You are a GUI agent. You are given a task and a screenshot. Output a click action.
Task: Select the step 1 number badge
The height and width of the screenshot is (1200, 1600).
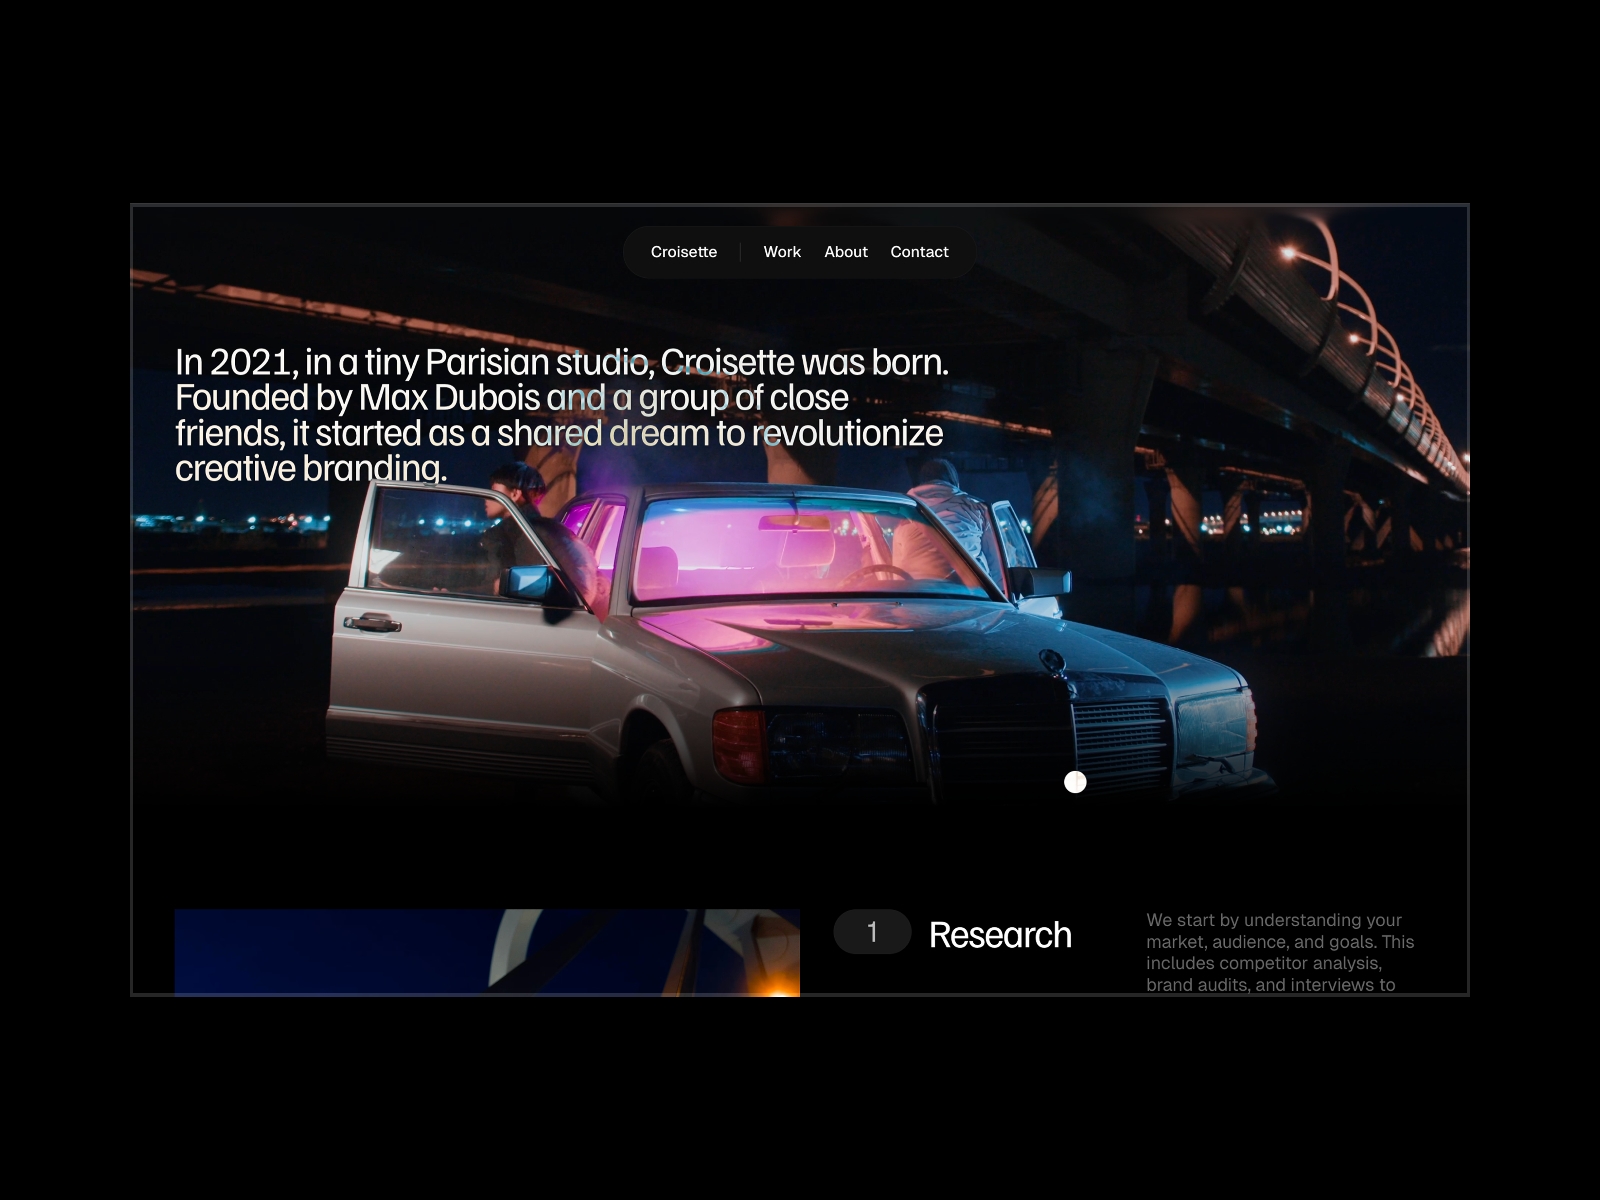click(x=872, y=932)
